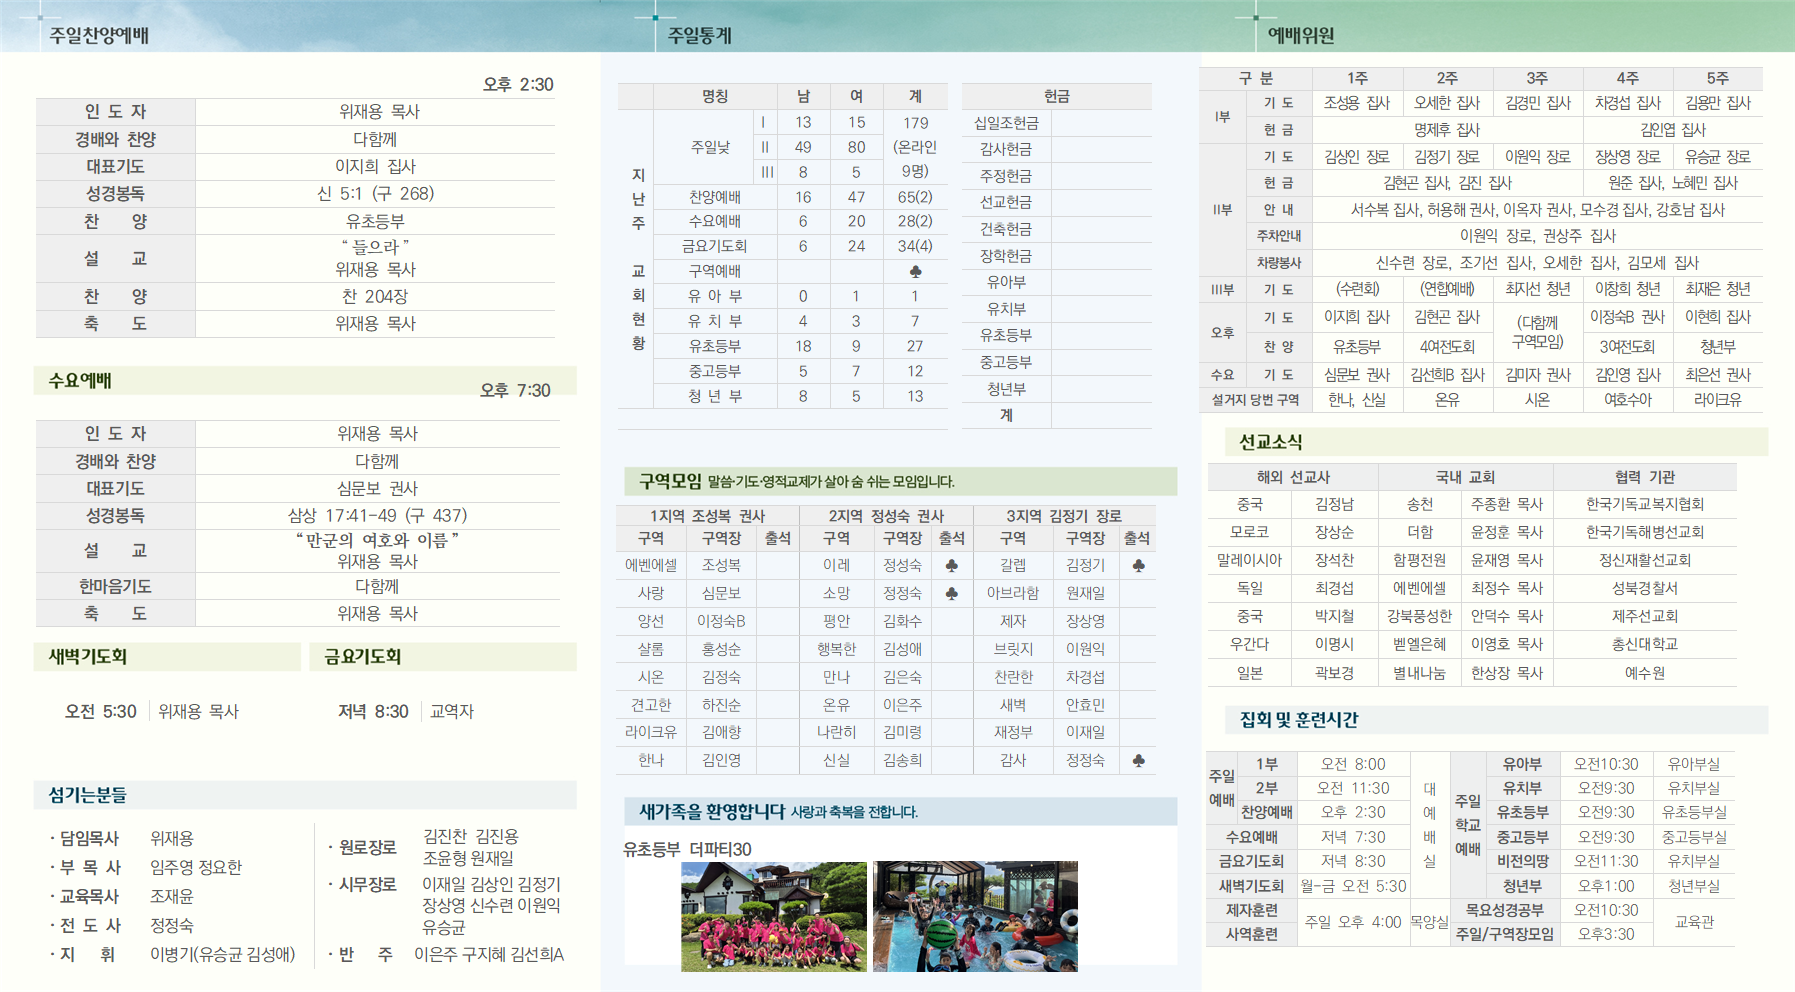
Task: Click the 3지역 김정기 장로 column header
Action: [1063, 516]
